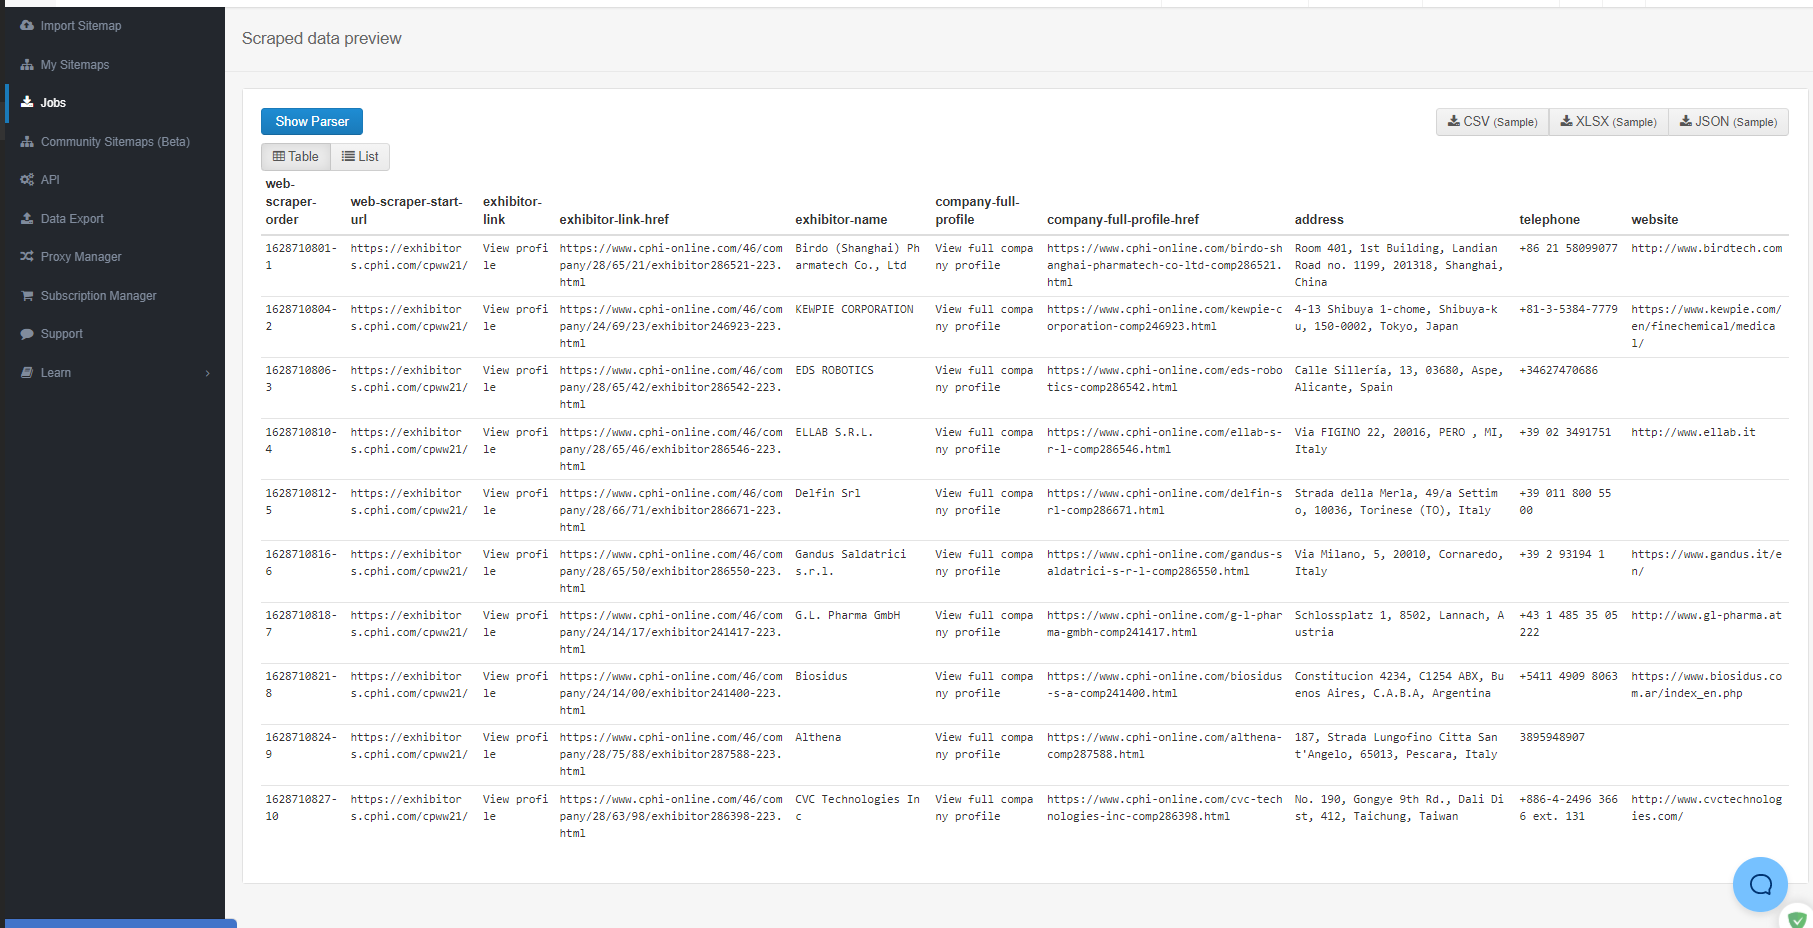
Task: Download JSON sample file
Action: [1728, 122]
